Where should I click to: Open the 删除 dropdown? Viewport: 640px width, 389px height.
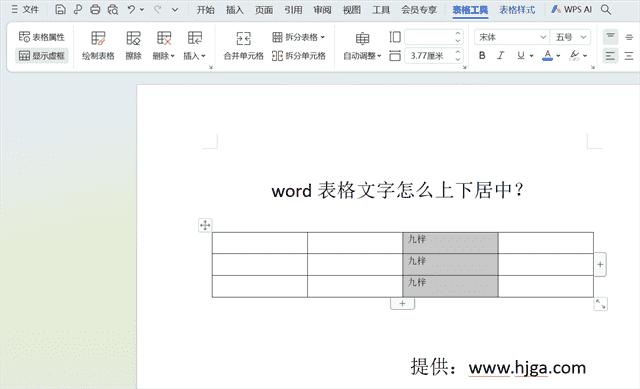(x=164, y=45)
